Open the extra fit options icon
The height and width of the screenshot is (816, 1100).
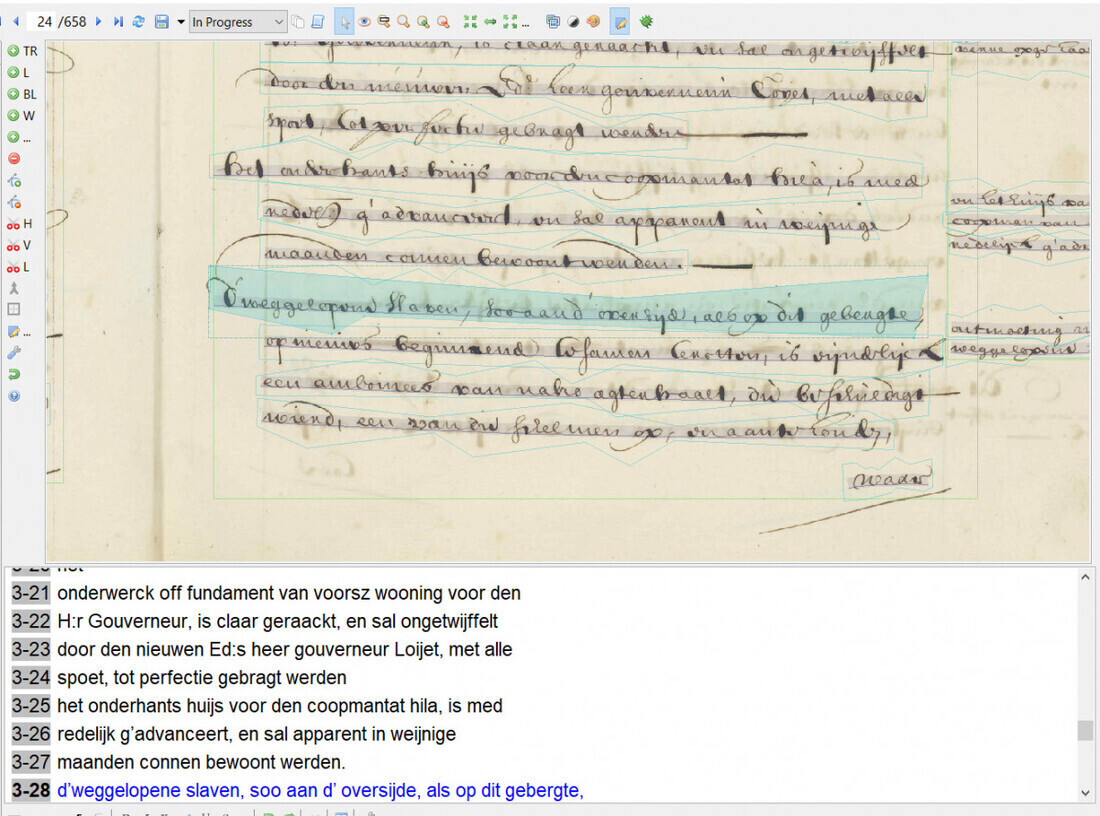514,22
